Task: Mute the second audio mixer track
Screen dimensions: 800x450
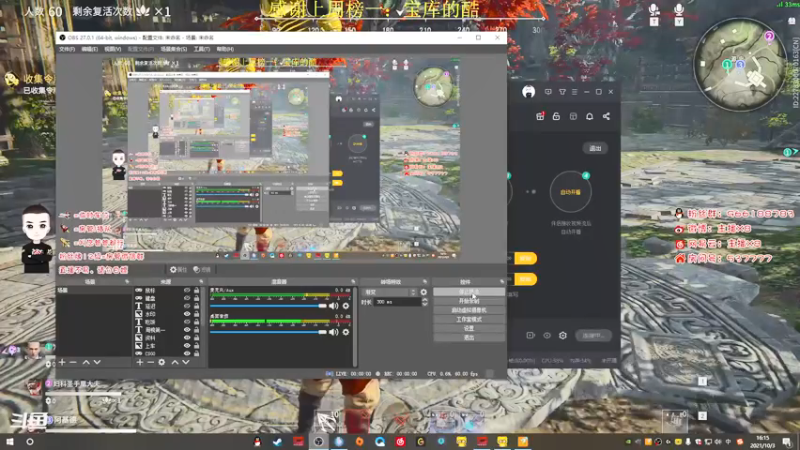Action: pyautogui.click(x=334, y=332)
